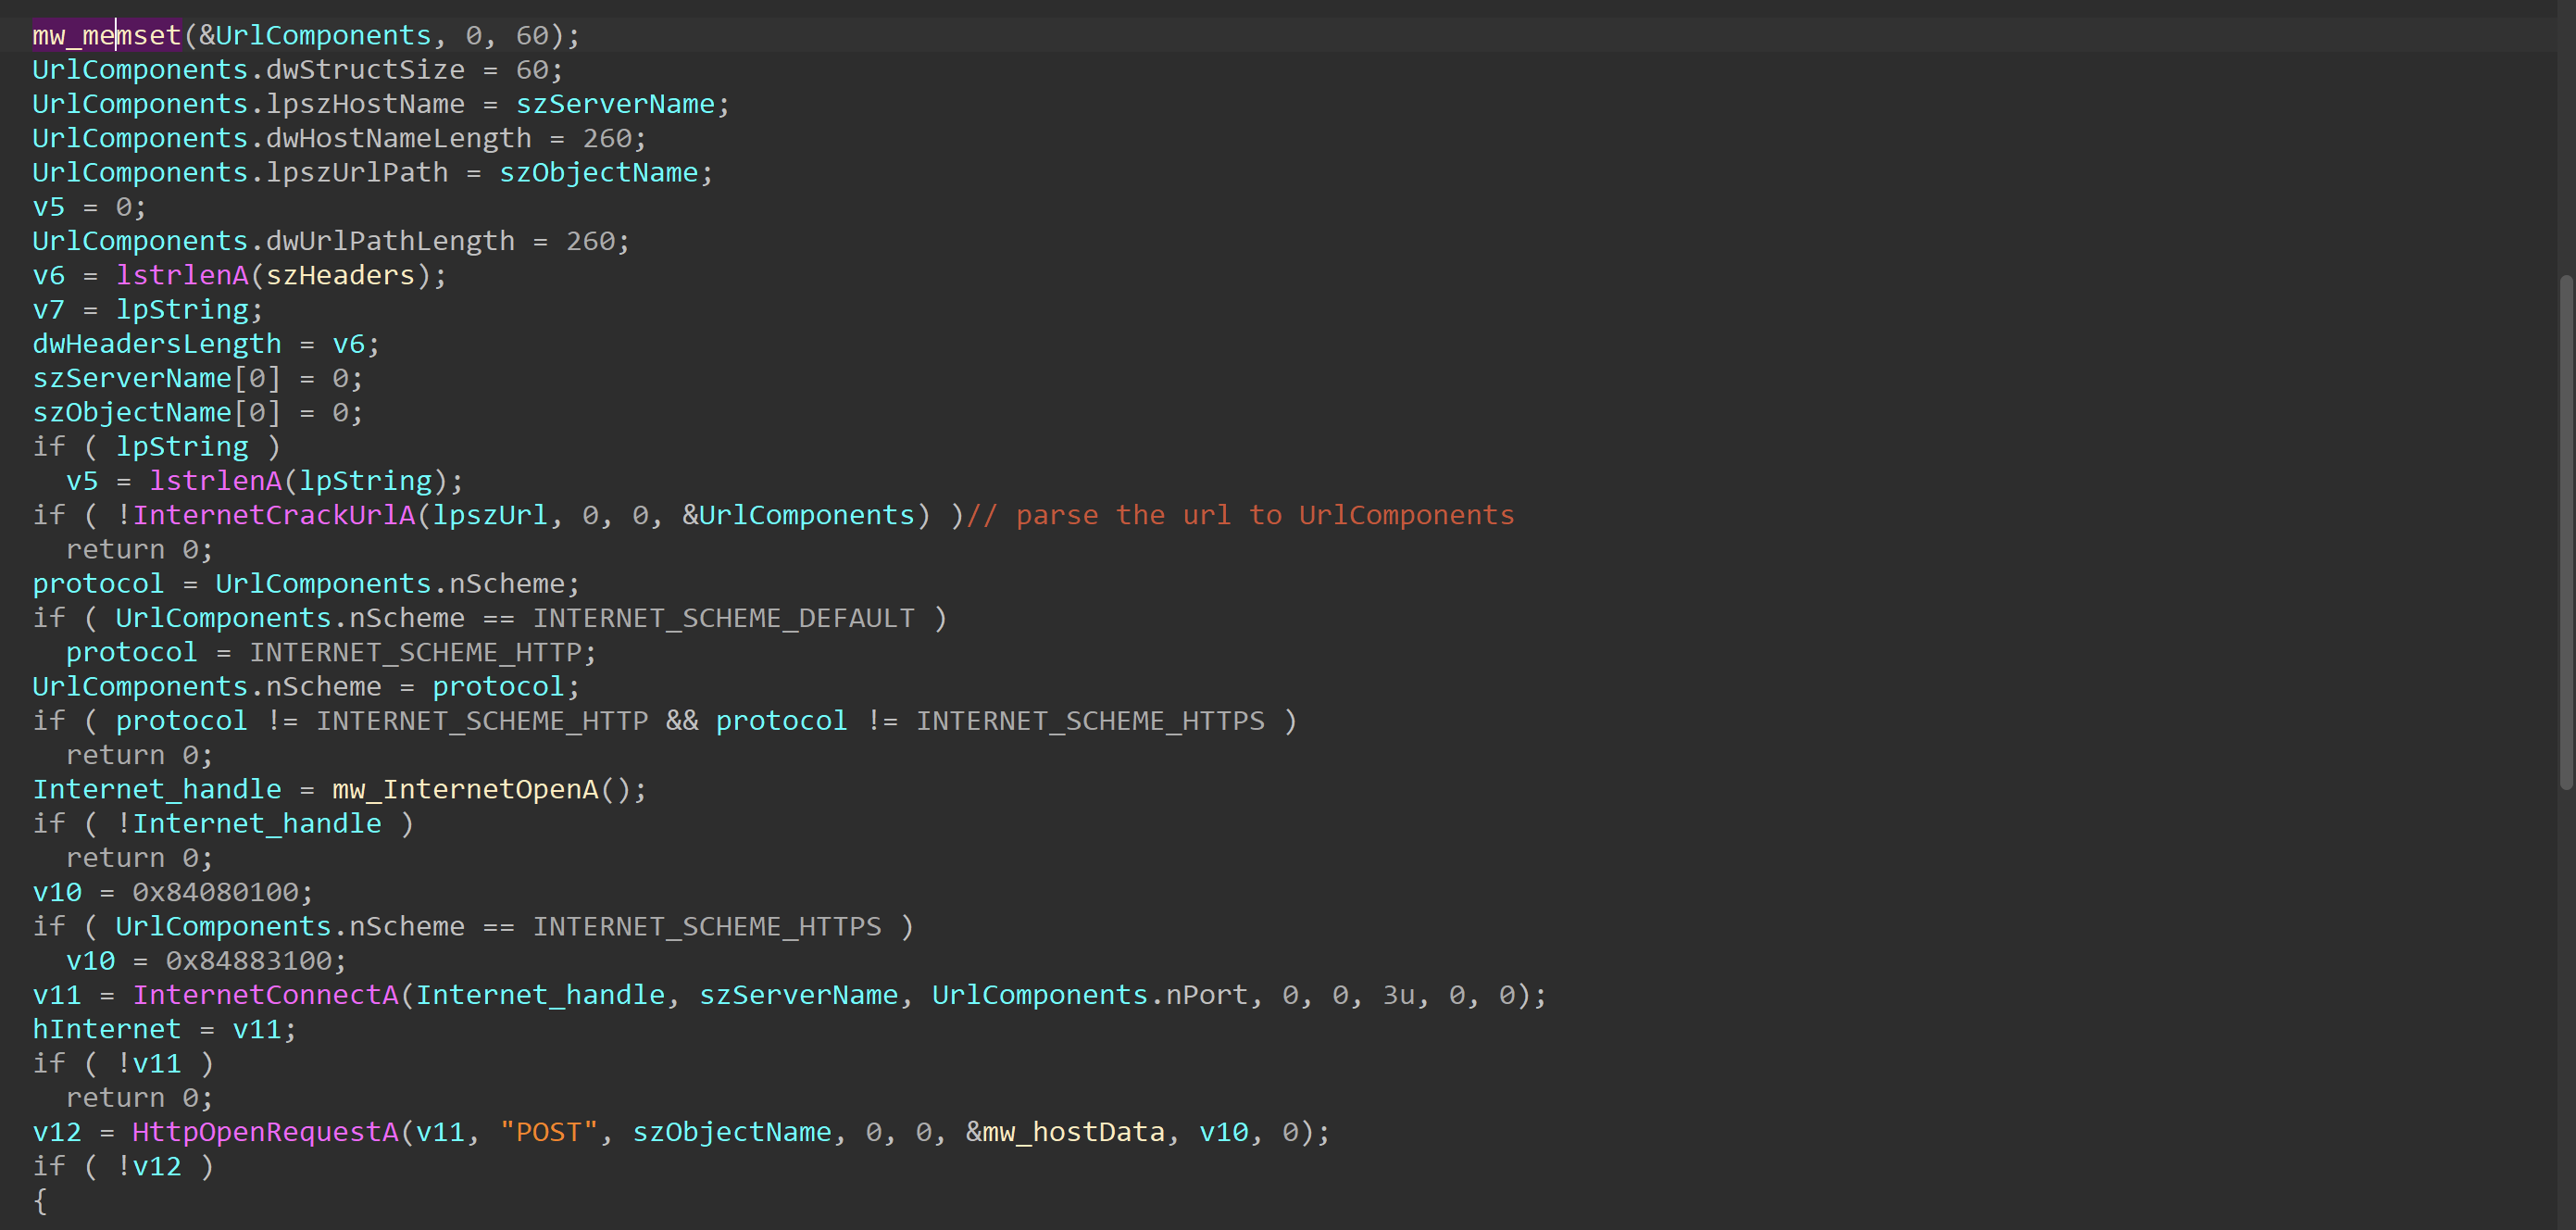This screenshot has width=2576, height=1230.
Task: Click the INTERNET_SCHEME_DEFAULT constant
Action: coord(723,618)
